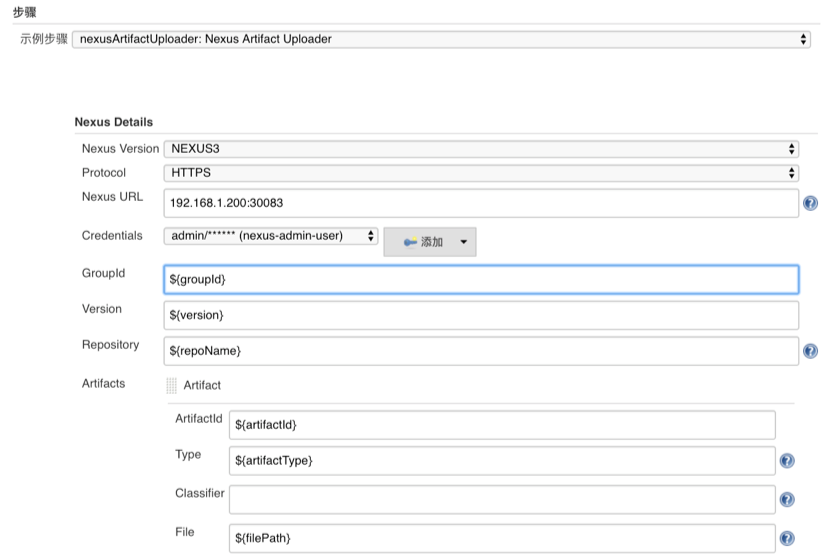
Task: Focus the artifact Type input field
Action: coord(502,461)
